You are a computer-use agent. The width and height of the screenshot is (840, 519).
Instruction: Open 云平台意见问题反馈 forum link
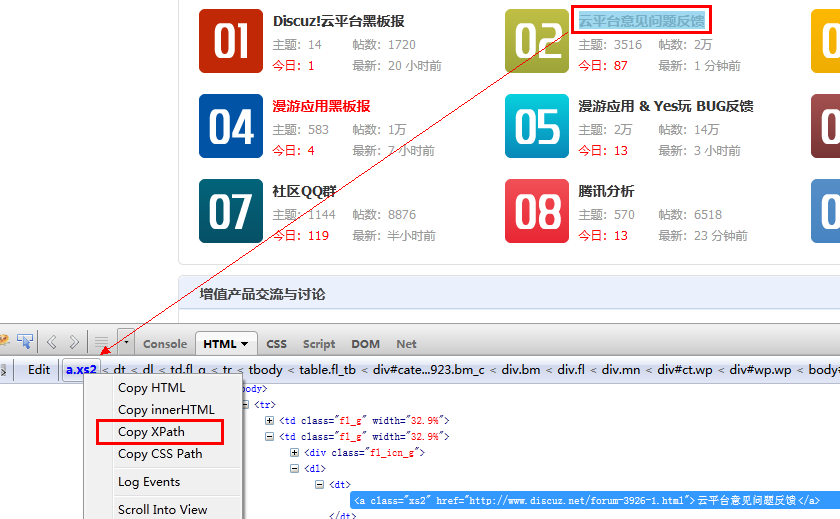[641, 21]
